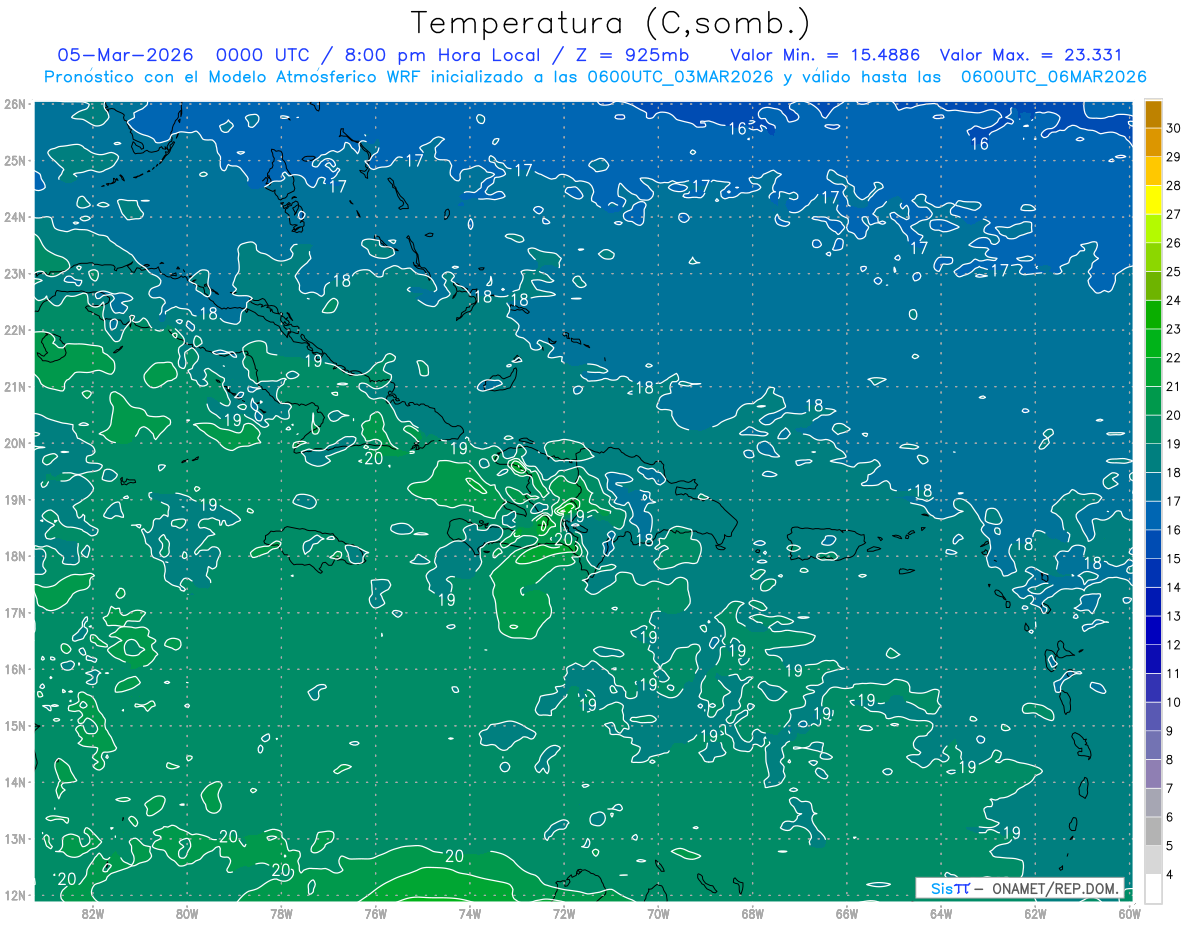The height and width of the screenshot is (927, 1200).
Task: Click longitude axis label "70W"
Action: click(658, 913)
